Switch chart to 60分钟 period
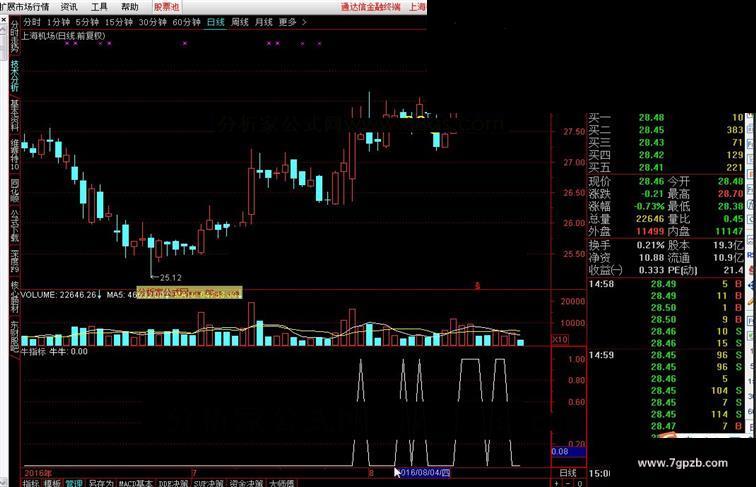 (186, 22)
